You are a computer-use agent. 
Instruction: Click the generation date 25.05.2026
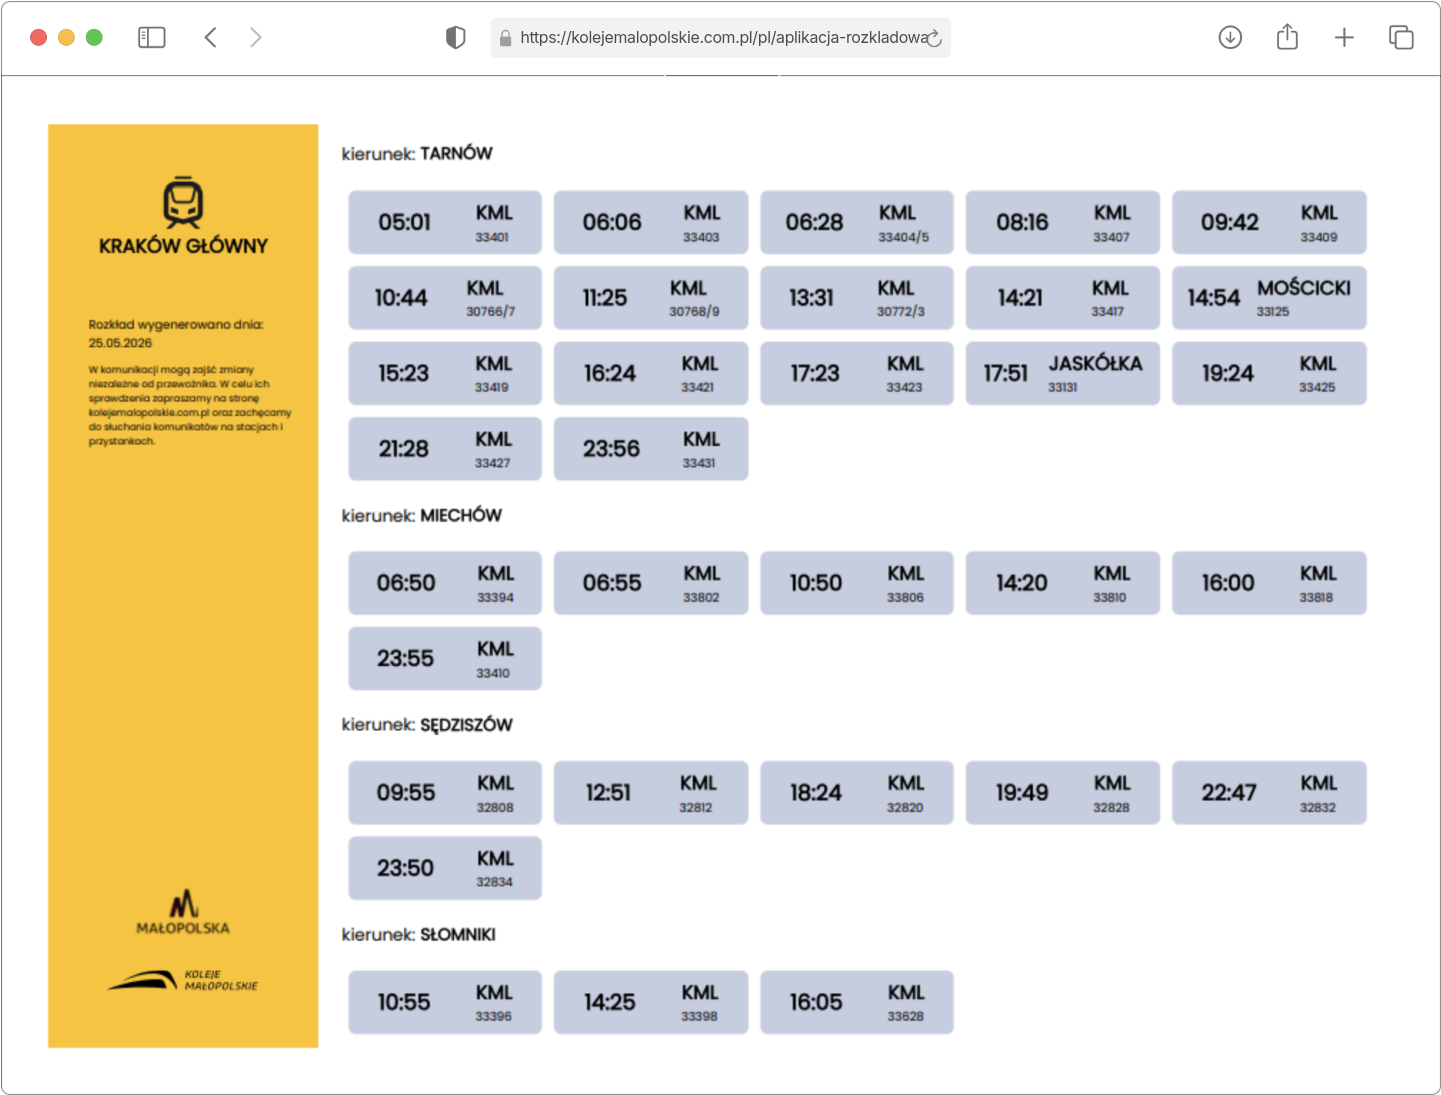point(120,343)
